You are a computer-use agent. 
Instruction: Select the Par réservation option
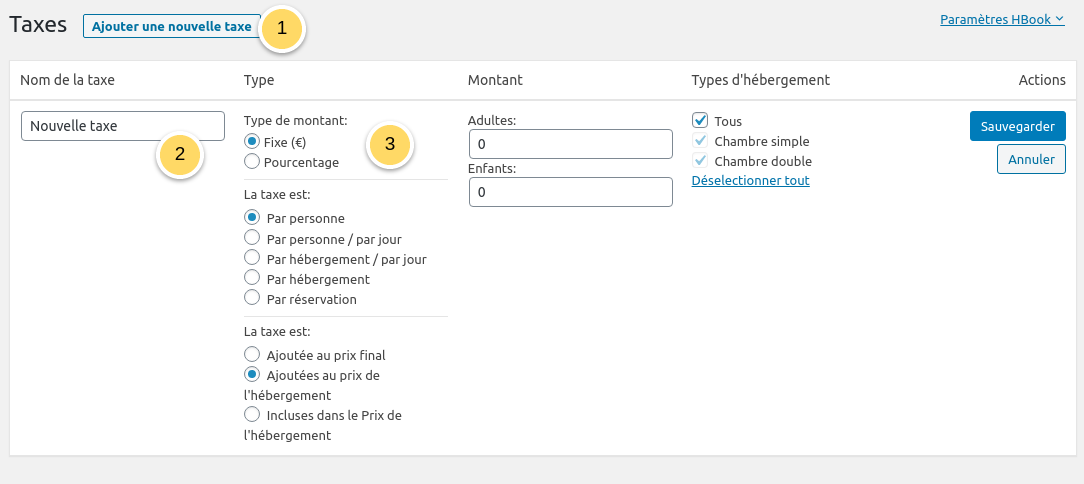pos(252,298)
